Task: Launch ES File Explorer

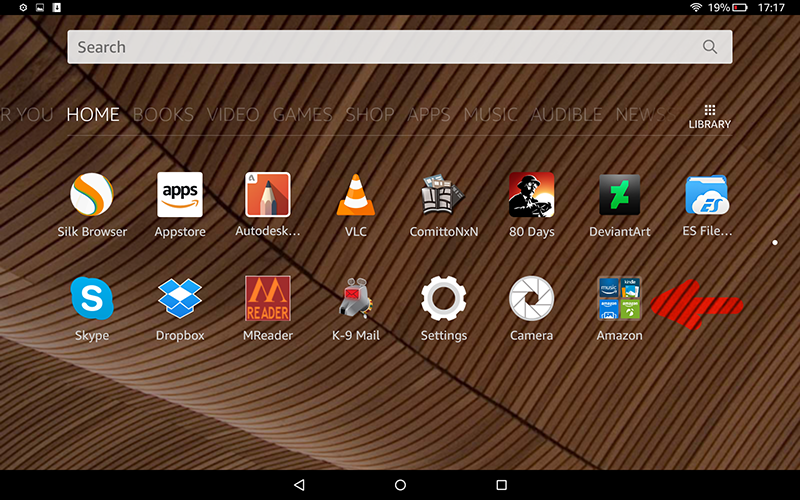Action: 707,195
